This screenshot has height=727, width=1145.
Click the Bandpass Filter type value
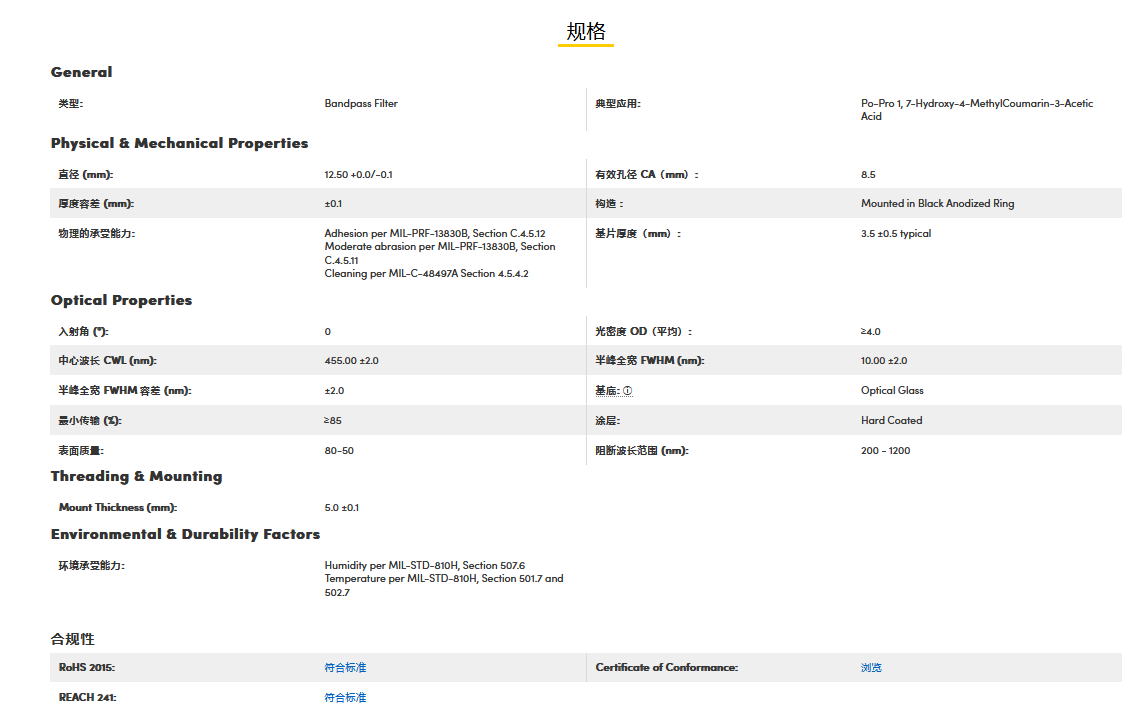(x=361, y=103)
